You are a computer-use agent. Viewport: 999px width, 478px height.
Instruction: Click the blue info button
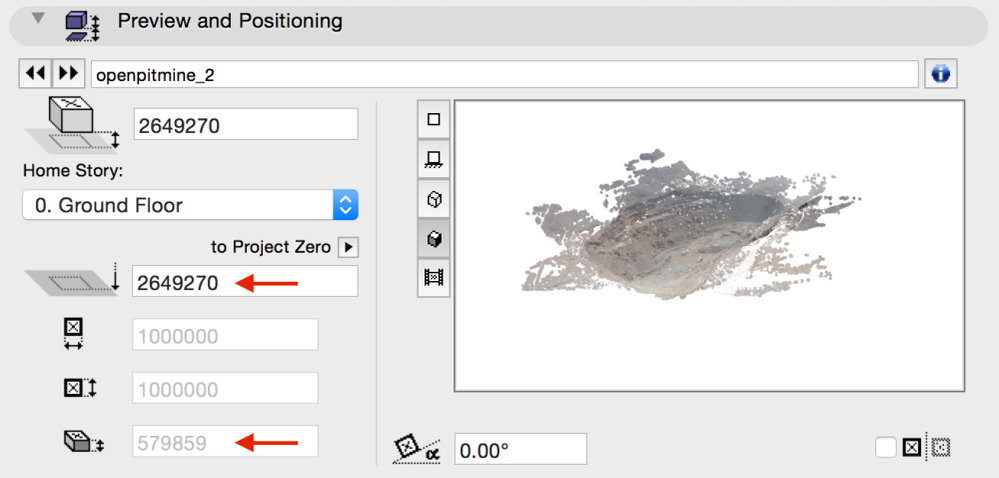pyautogui.click(x=939, y=74)
